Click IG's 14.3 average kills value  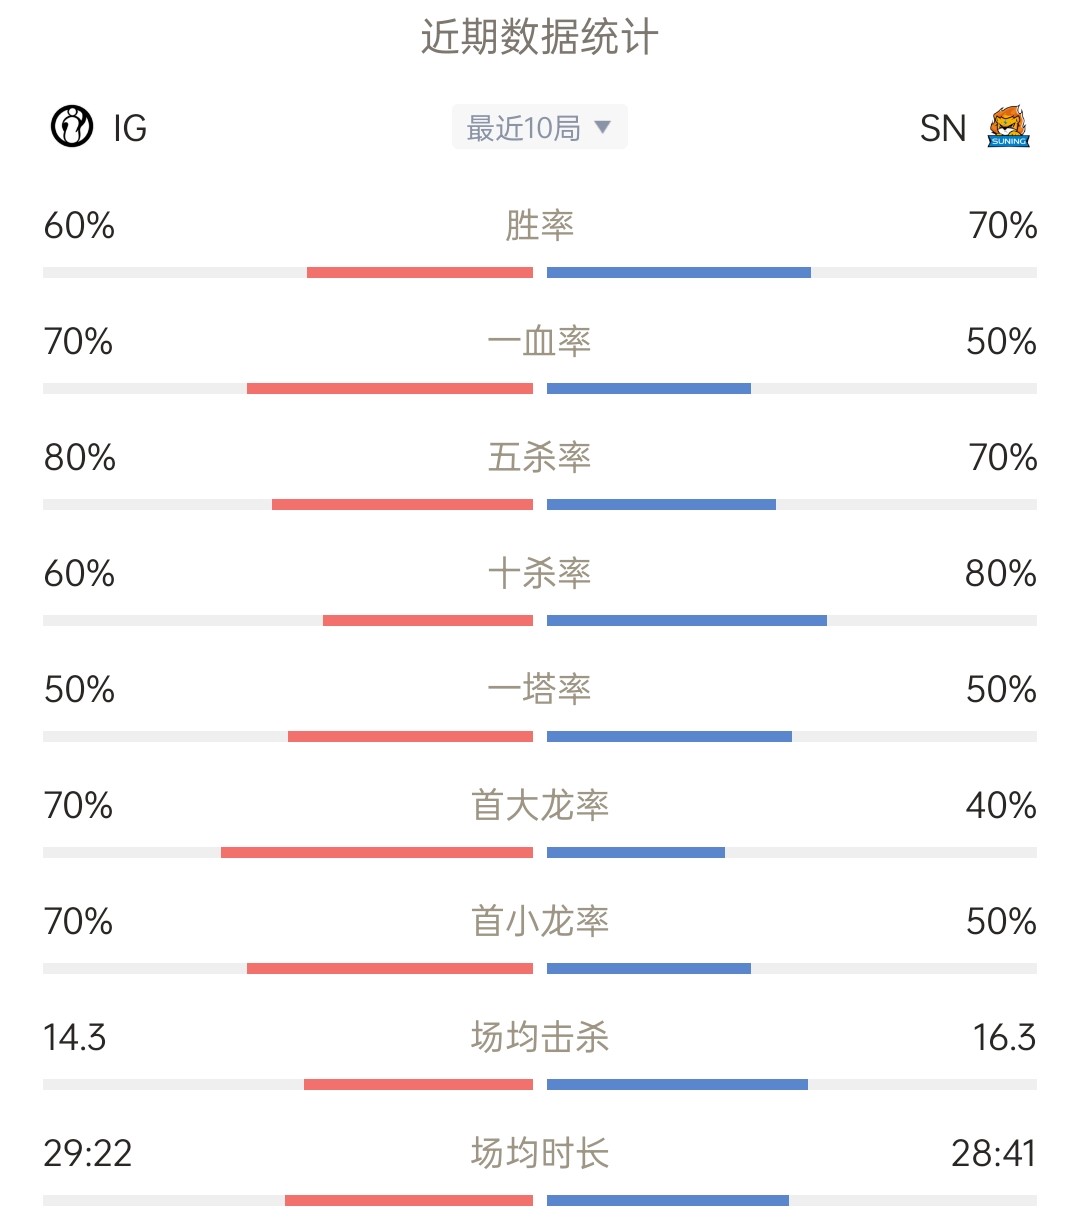(x=75, y=1038)
